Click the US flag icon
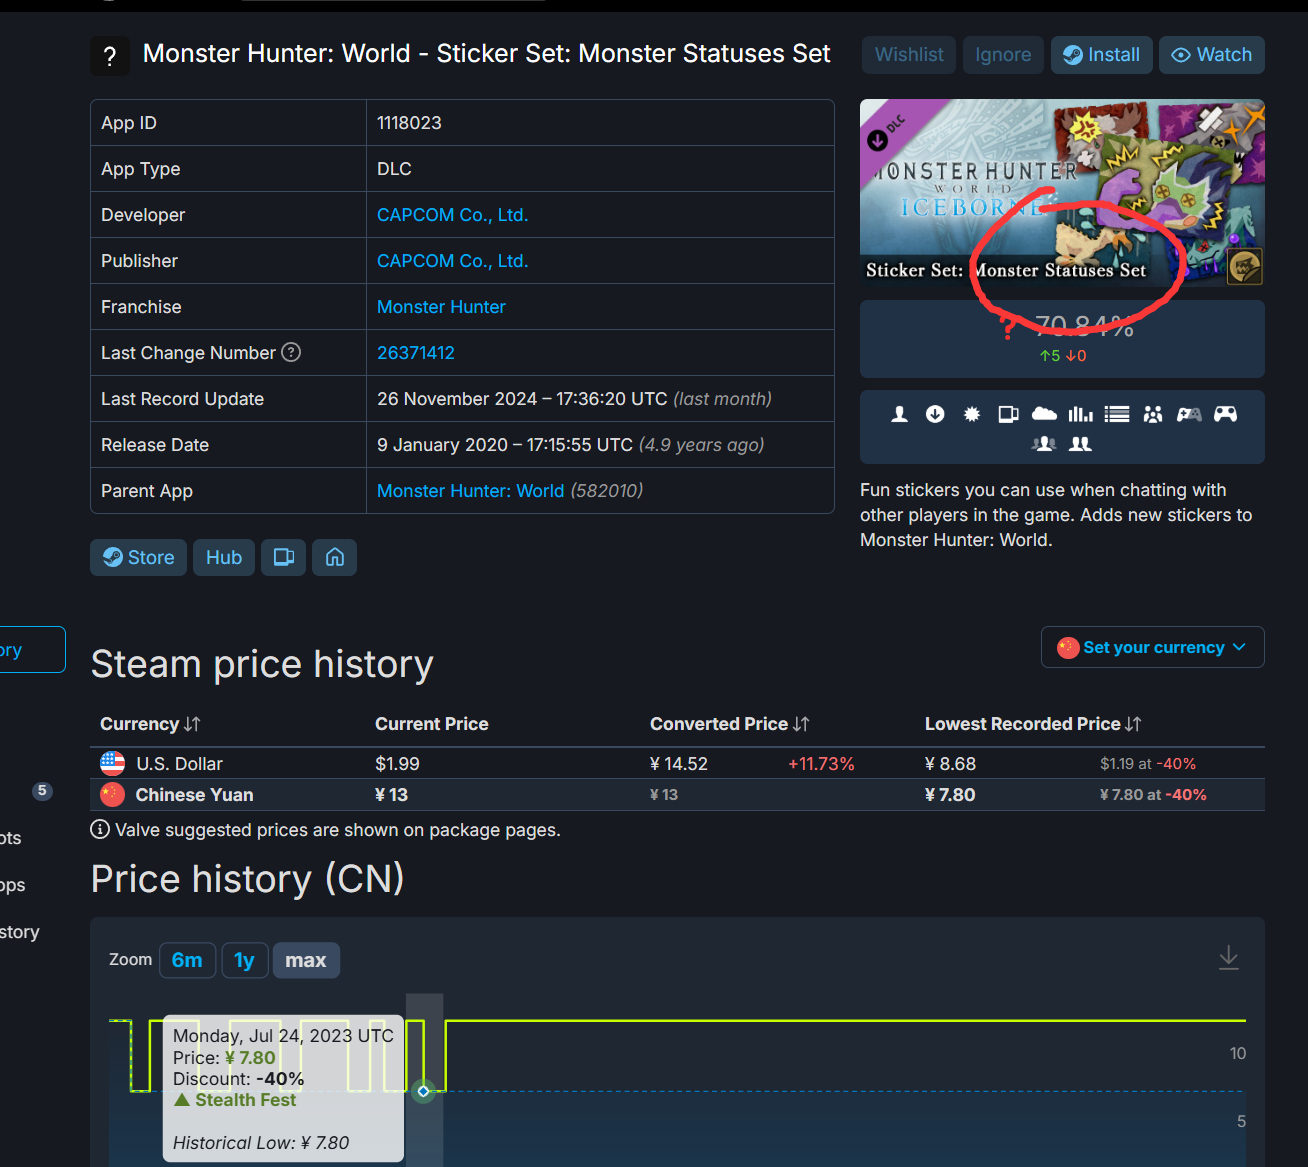This screenshot has height=1167, width=1308. point(112,764)
